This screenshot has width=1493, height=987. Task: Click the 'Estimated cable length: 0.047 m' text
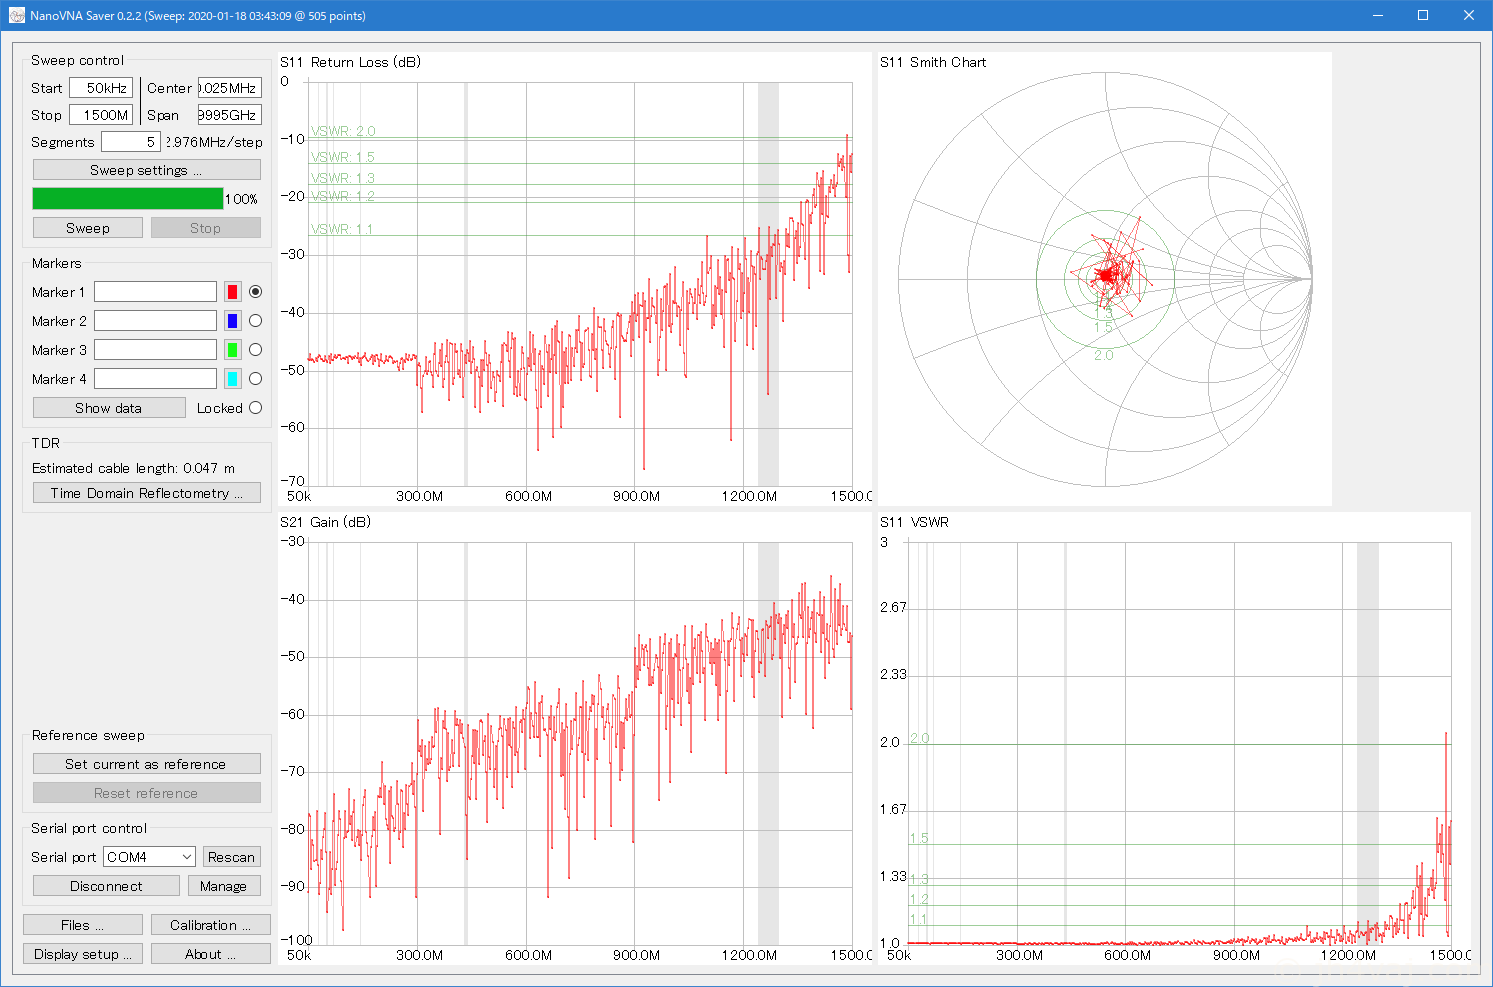click(134, 468)
